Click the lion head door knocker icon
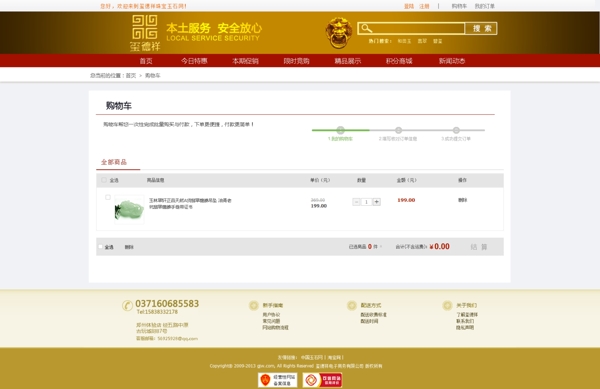 pos(339,33)
